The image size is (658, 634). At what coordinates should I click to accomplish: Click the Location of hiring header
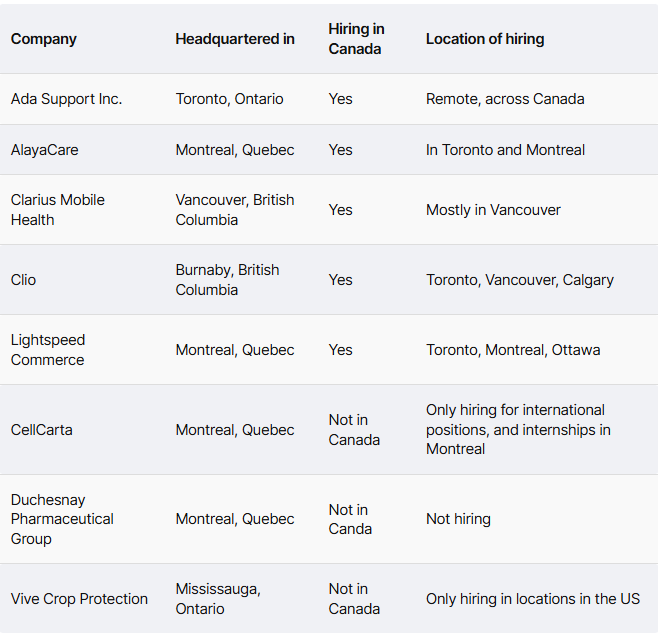(x=485, y=39)
